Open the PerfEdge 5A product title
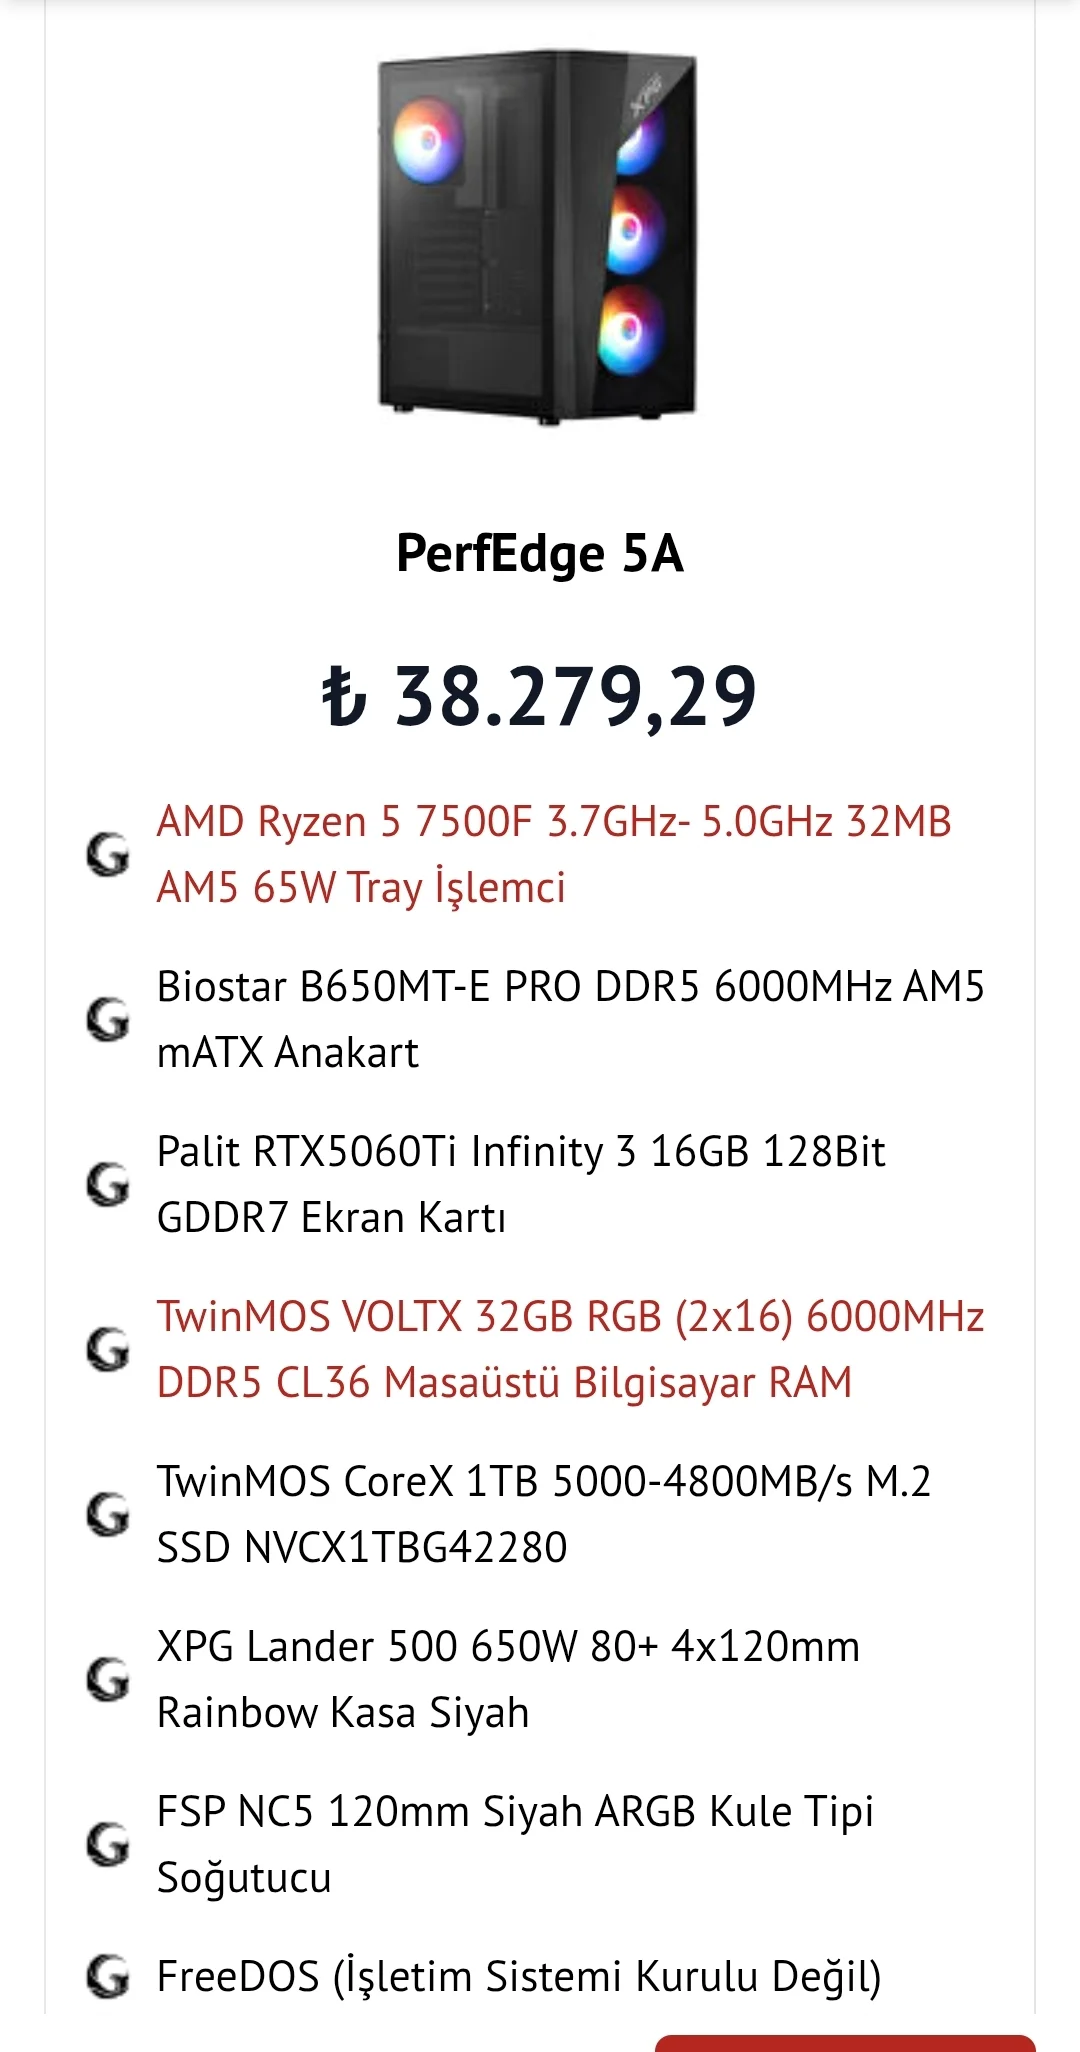 540,554
